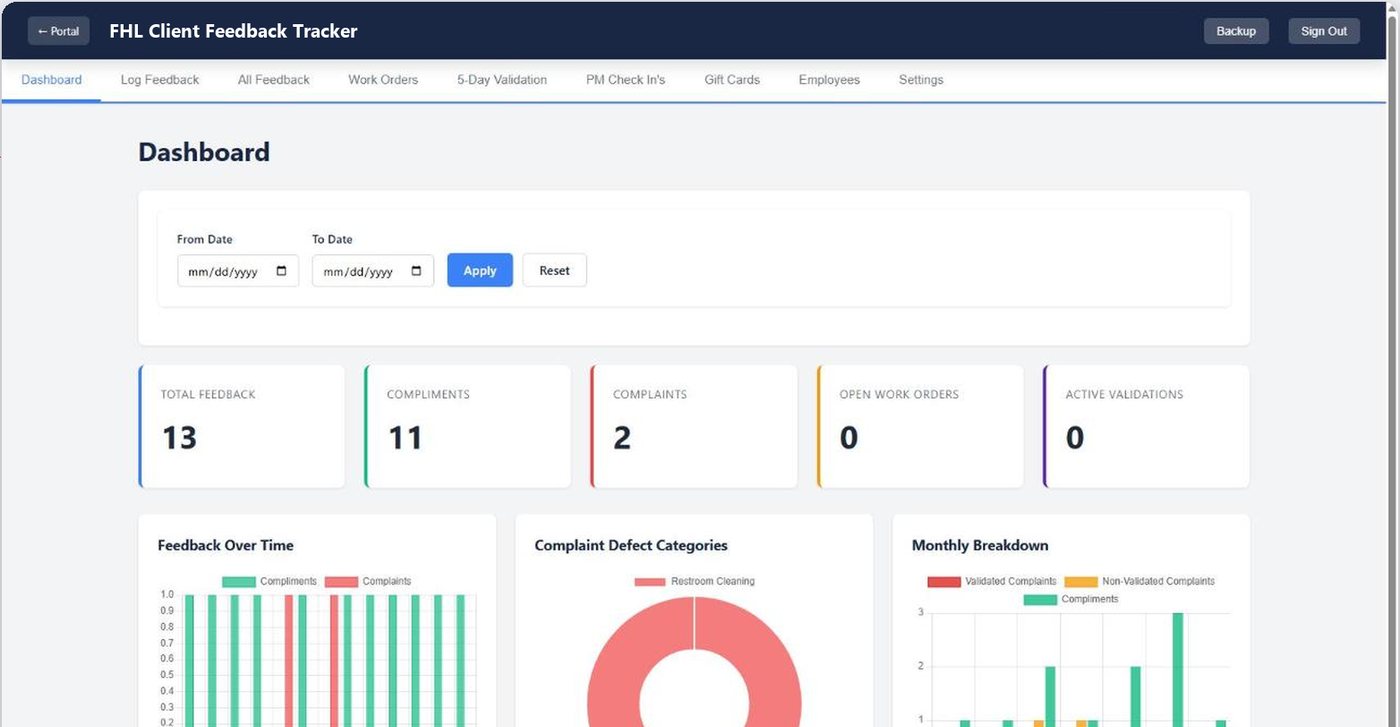Image resolution: width=1400 pixels, height=727 pixels.
Task: Click the Complaint Defect Categories title
Action: [x=631, y=545]
